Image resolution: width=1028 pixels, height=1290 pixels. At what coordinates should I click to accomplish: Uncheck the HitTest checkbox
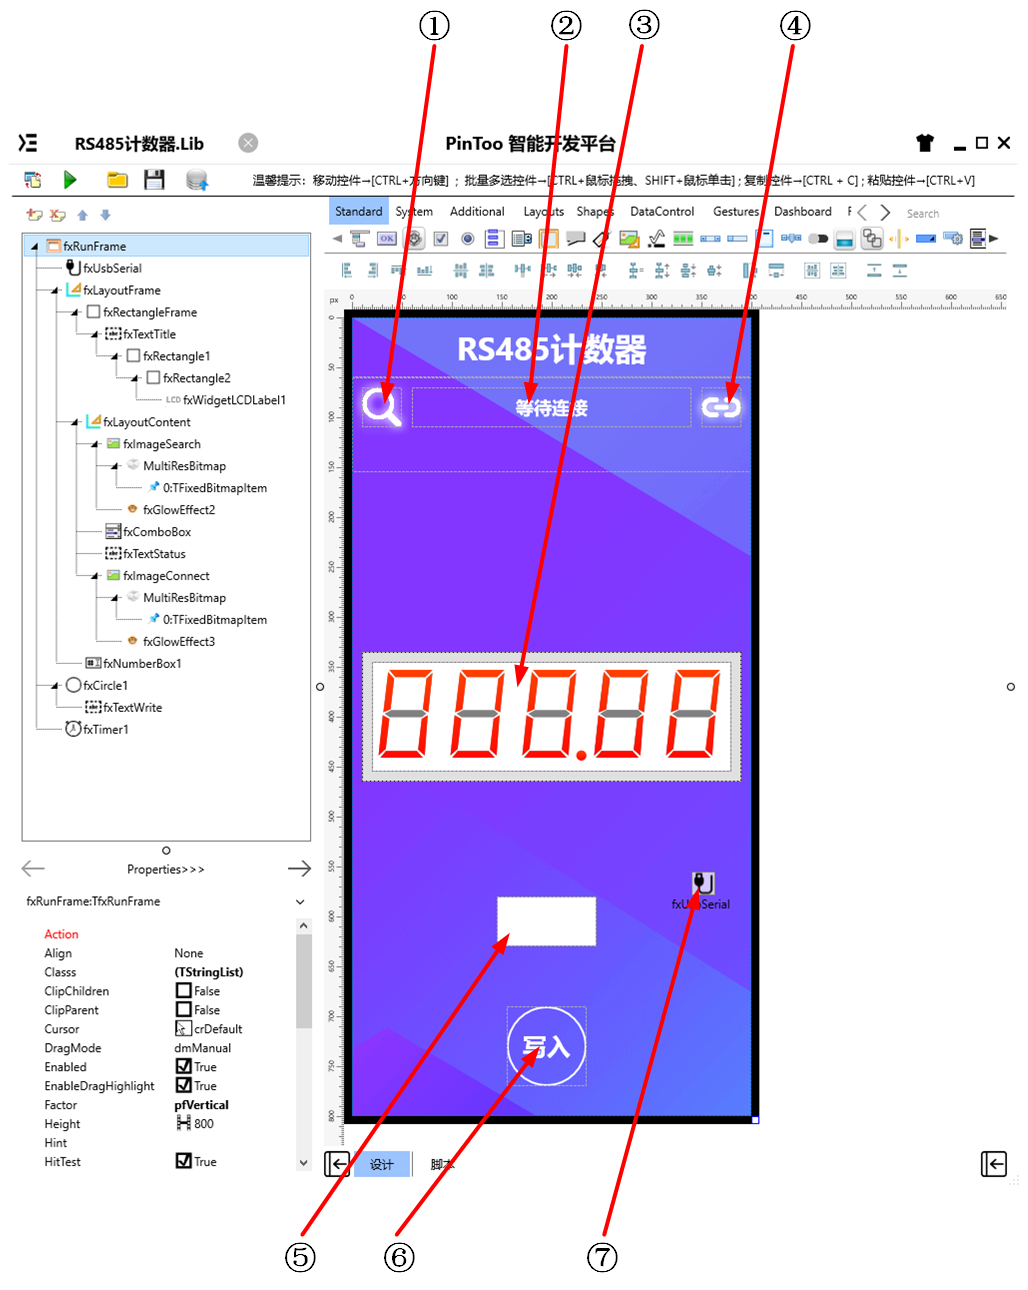pos(184,1162)
